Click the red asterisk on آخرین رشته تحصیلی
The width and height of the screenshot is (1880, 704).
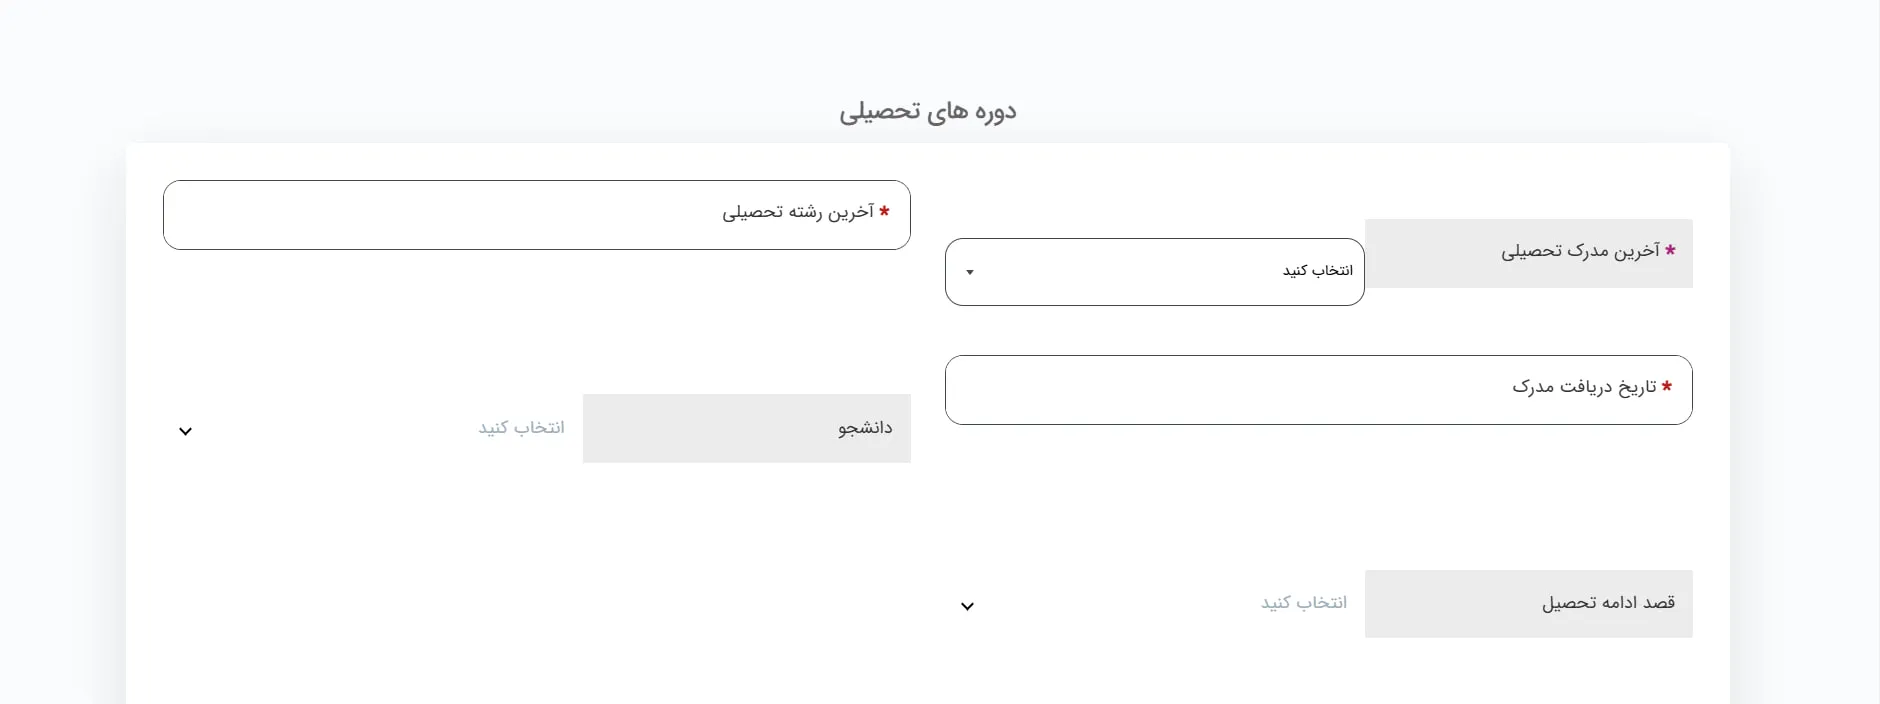pos(884,211)
